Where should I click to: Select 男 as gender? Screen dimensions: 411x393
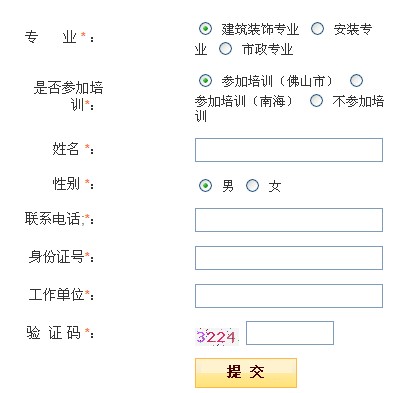click(205, 185)
